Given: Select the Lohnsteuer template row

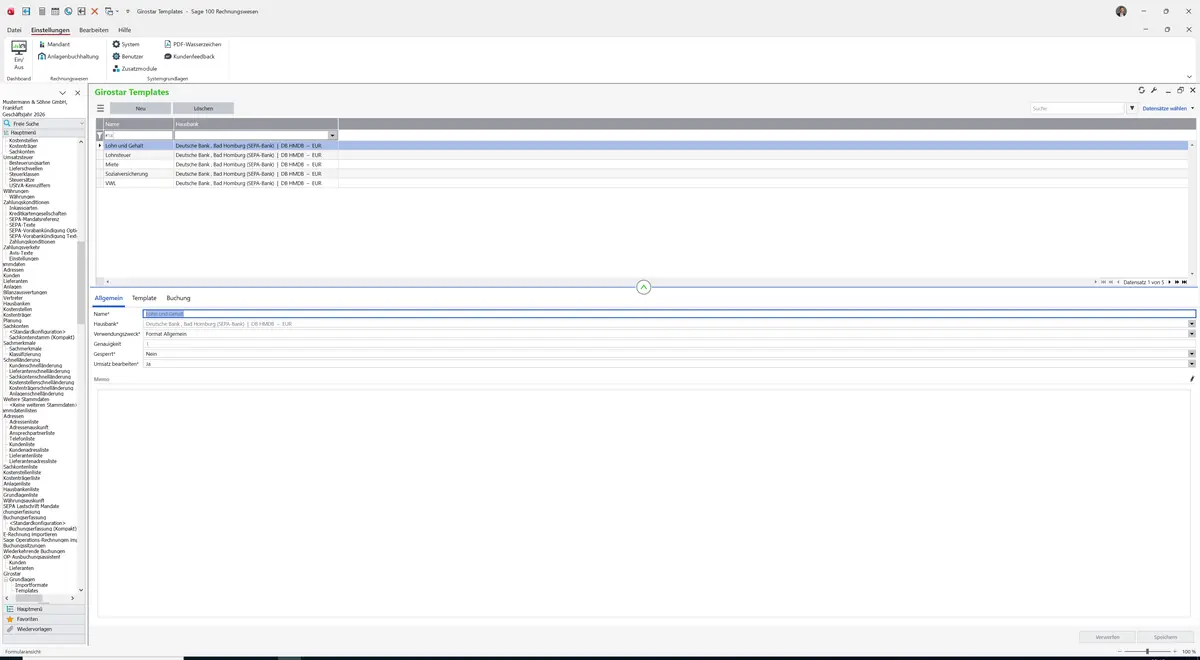Looking at the screenshot, I should (x=643, y=155).
